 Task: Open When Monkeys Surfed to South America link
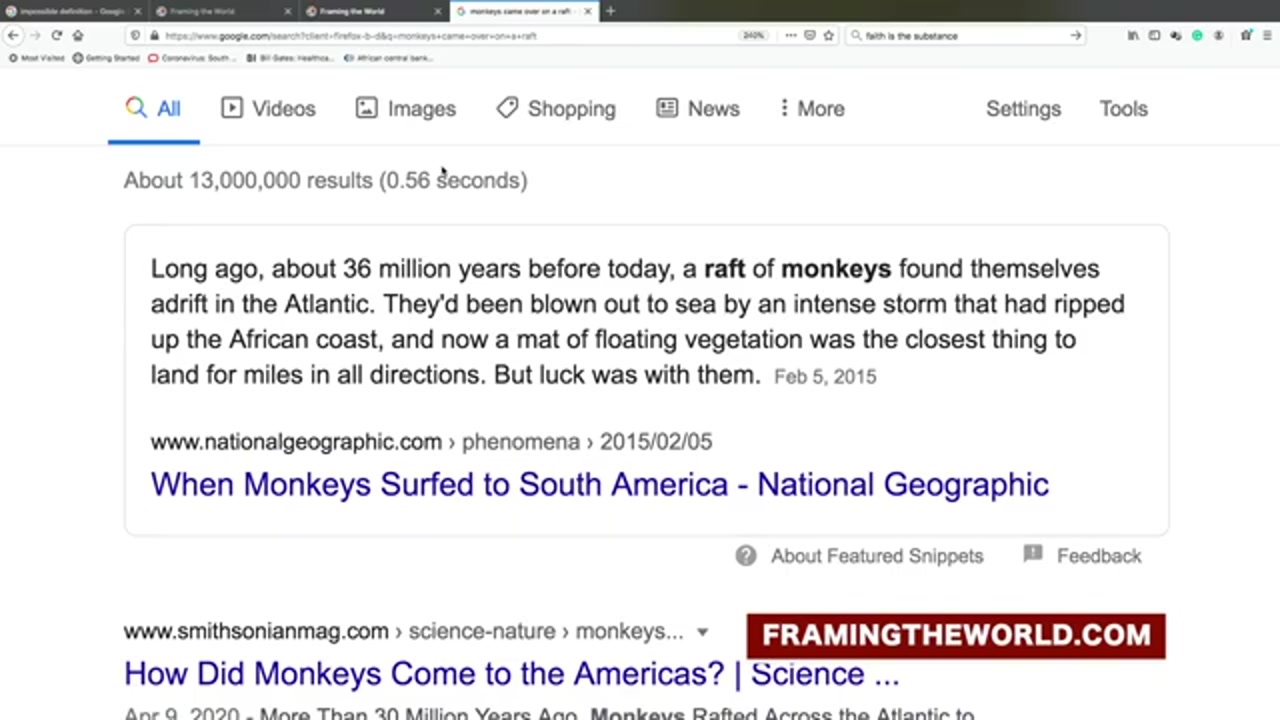pos(600,484)
